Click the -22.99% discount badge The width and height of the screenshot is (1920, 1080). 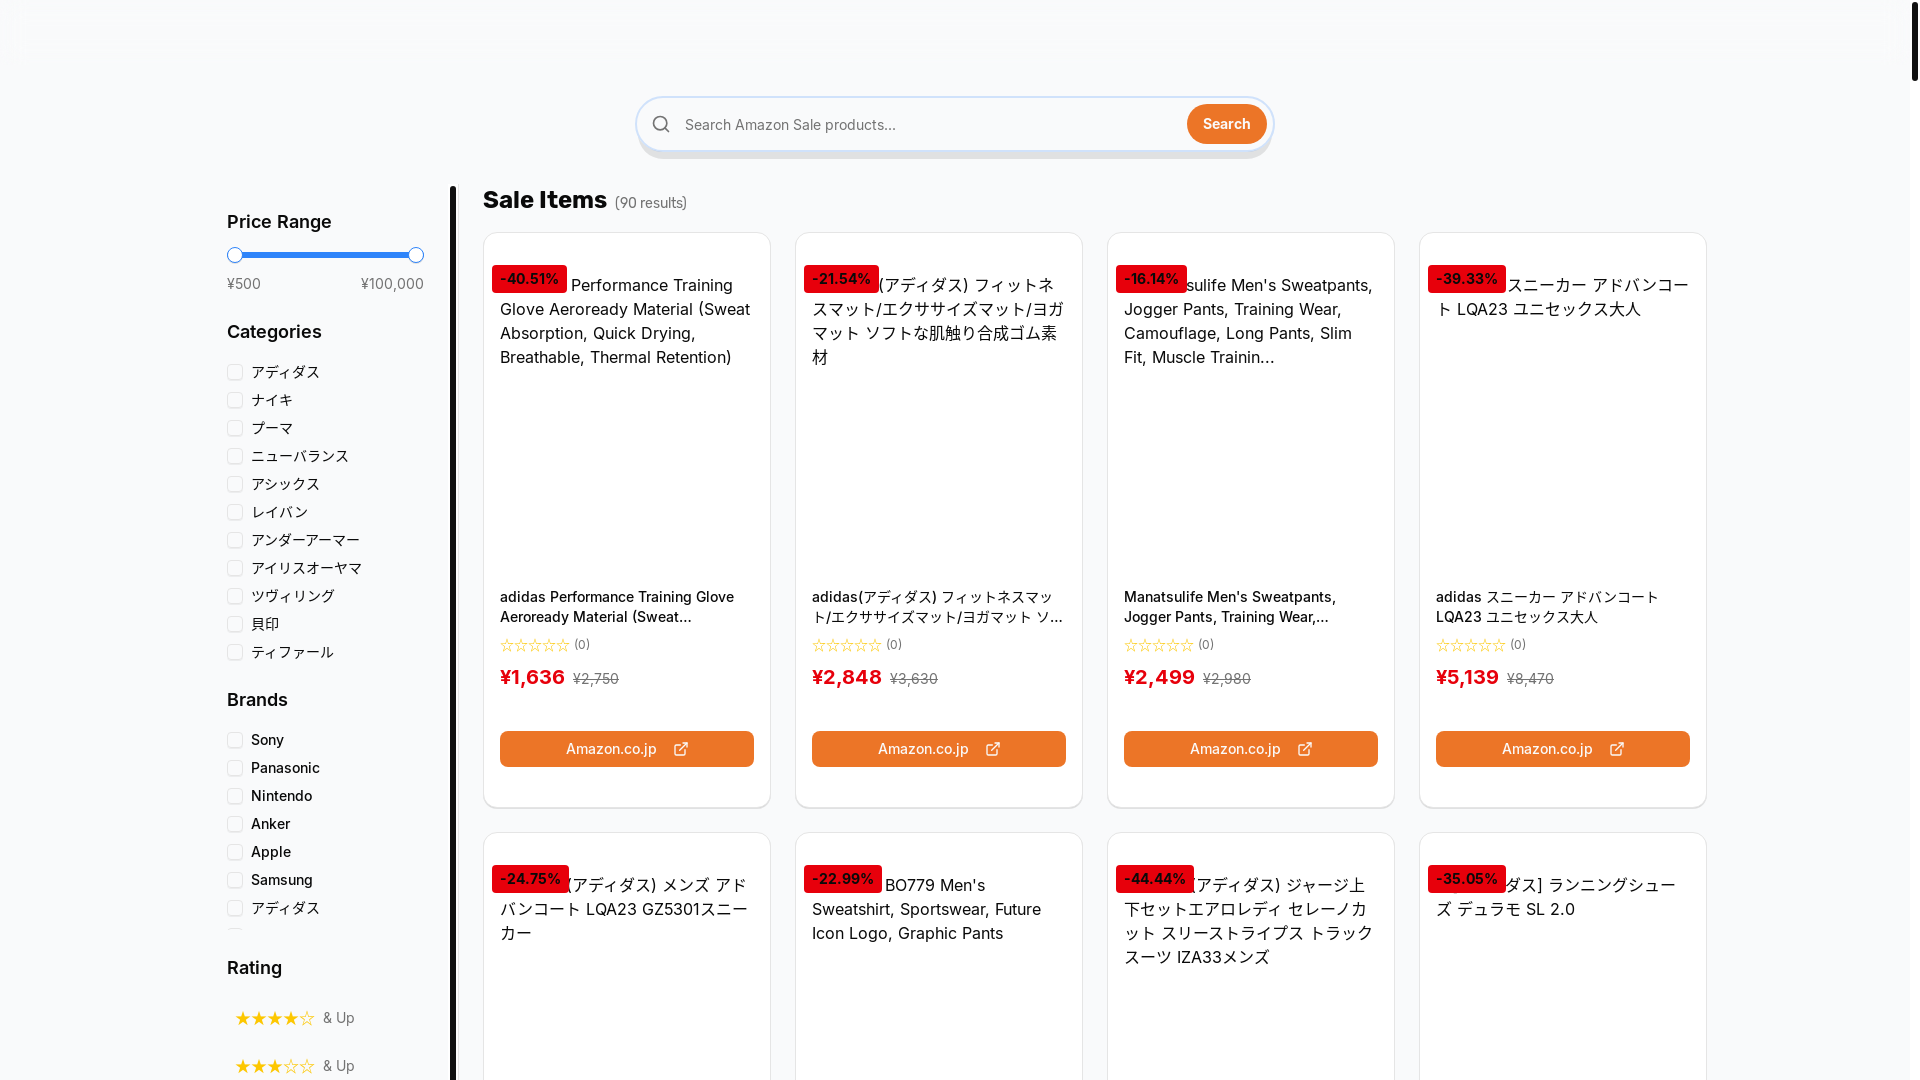pos(842,879)
